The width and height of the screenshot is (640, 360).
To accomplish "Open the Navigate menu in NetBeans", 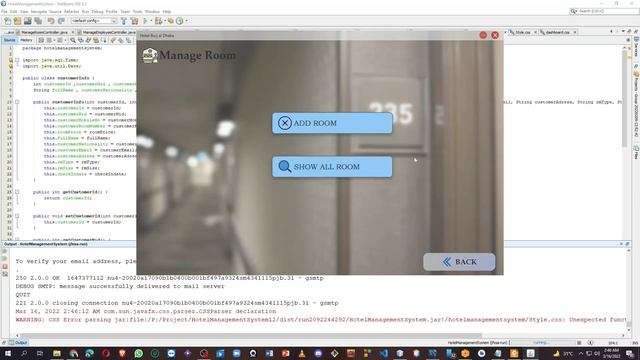I will (39, 11).
